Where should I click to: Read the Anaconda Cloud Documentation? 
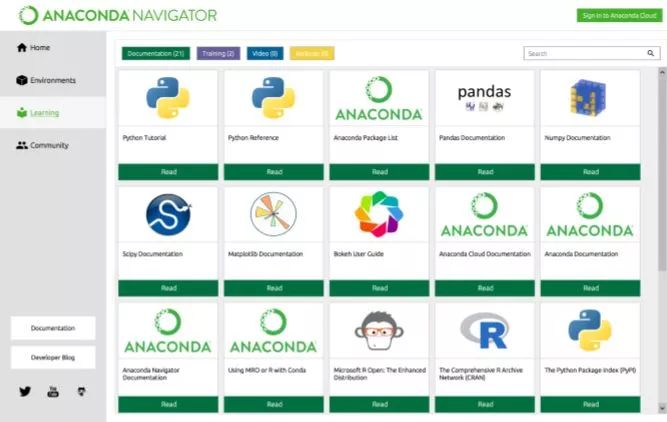pyautogui.click(x=485, y=288)
